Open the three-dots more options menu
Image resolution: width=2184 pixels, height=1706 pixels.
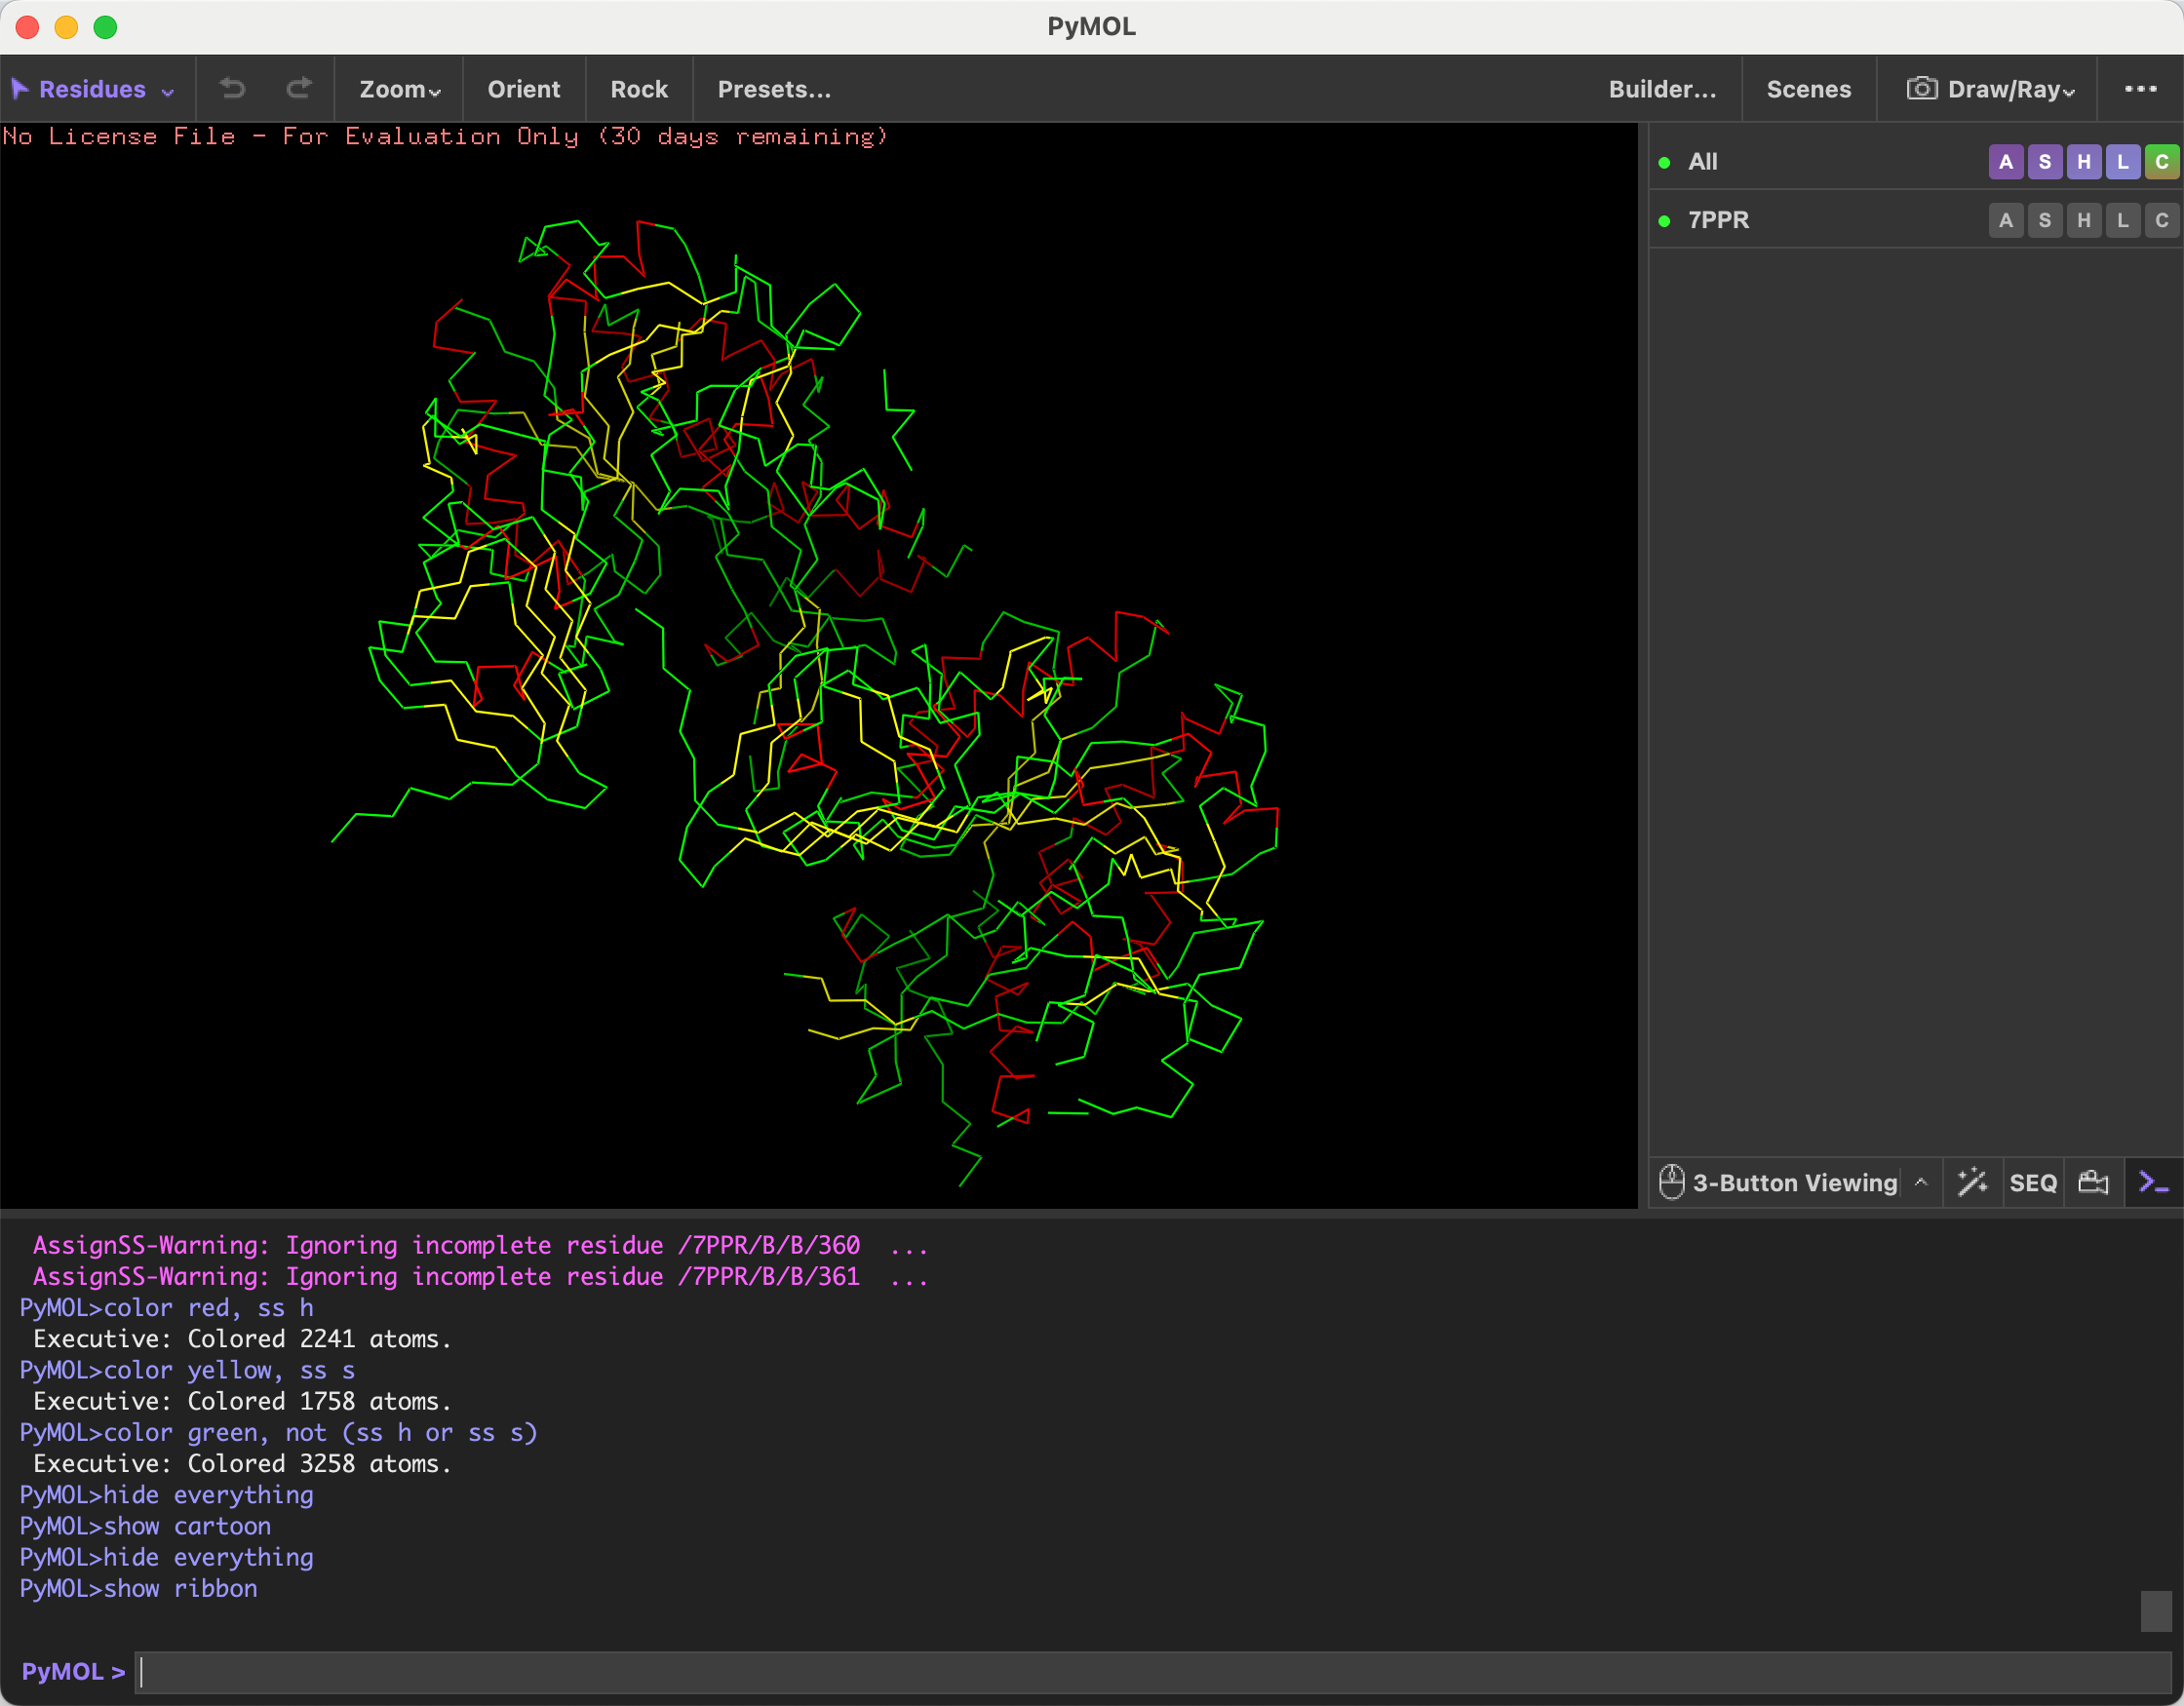tap(2140, 89)
